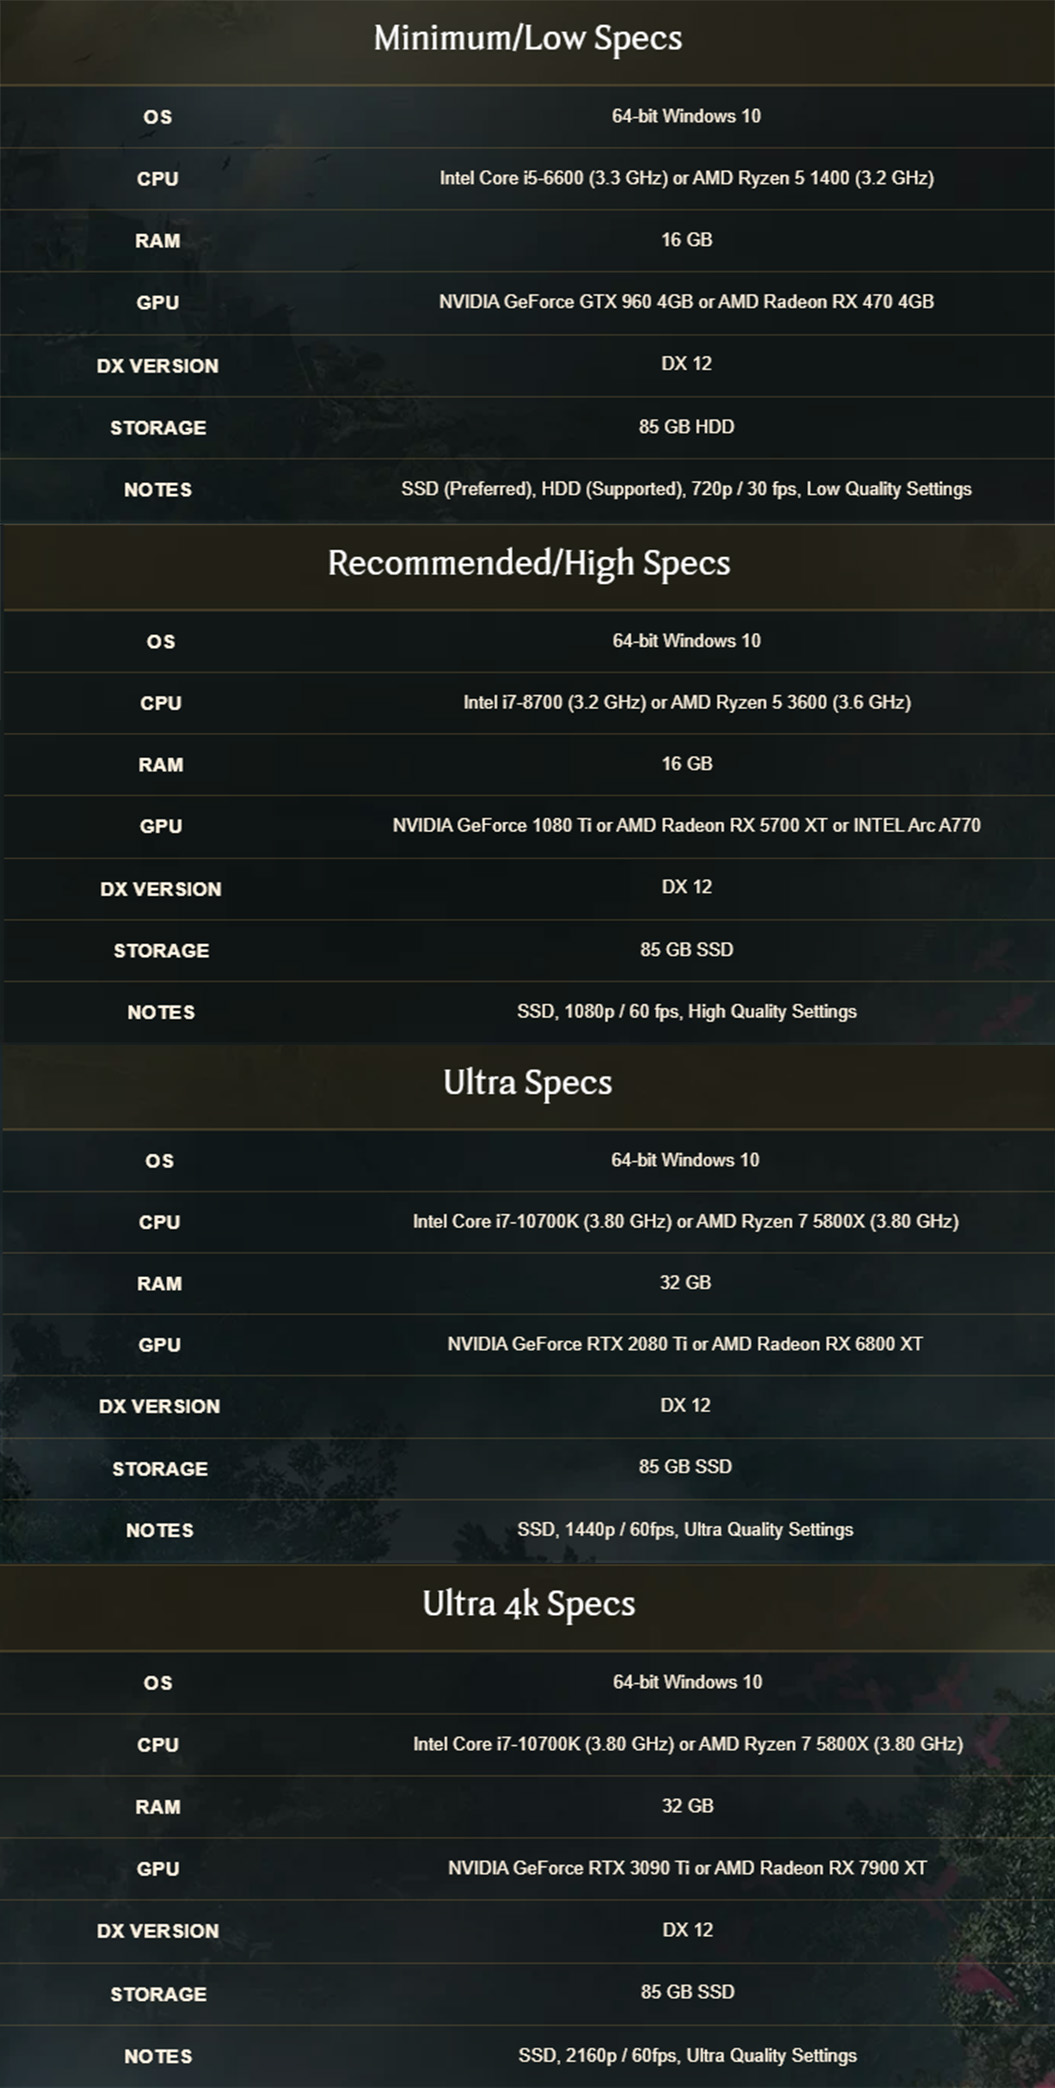This screenshot has width=1055, height=2088.
Task: Select the GeForce 1080 Ti GPU row
Action: (x=686, y=825)
